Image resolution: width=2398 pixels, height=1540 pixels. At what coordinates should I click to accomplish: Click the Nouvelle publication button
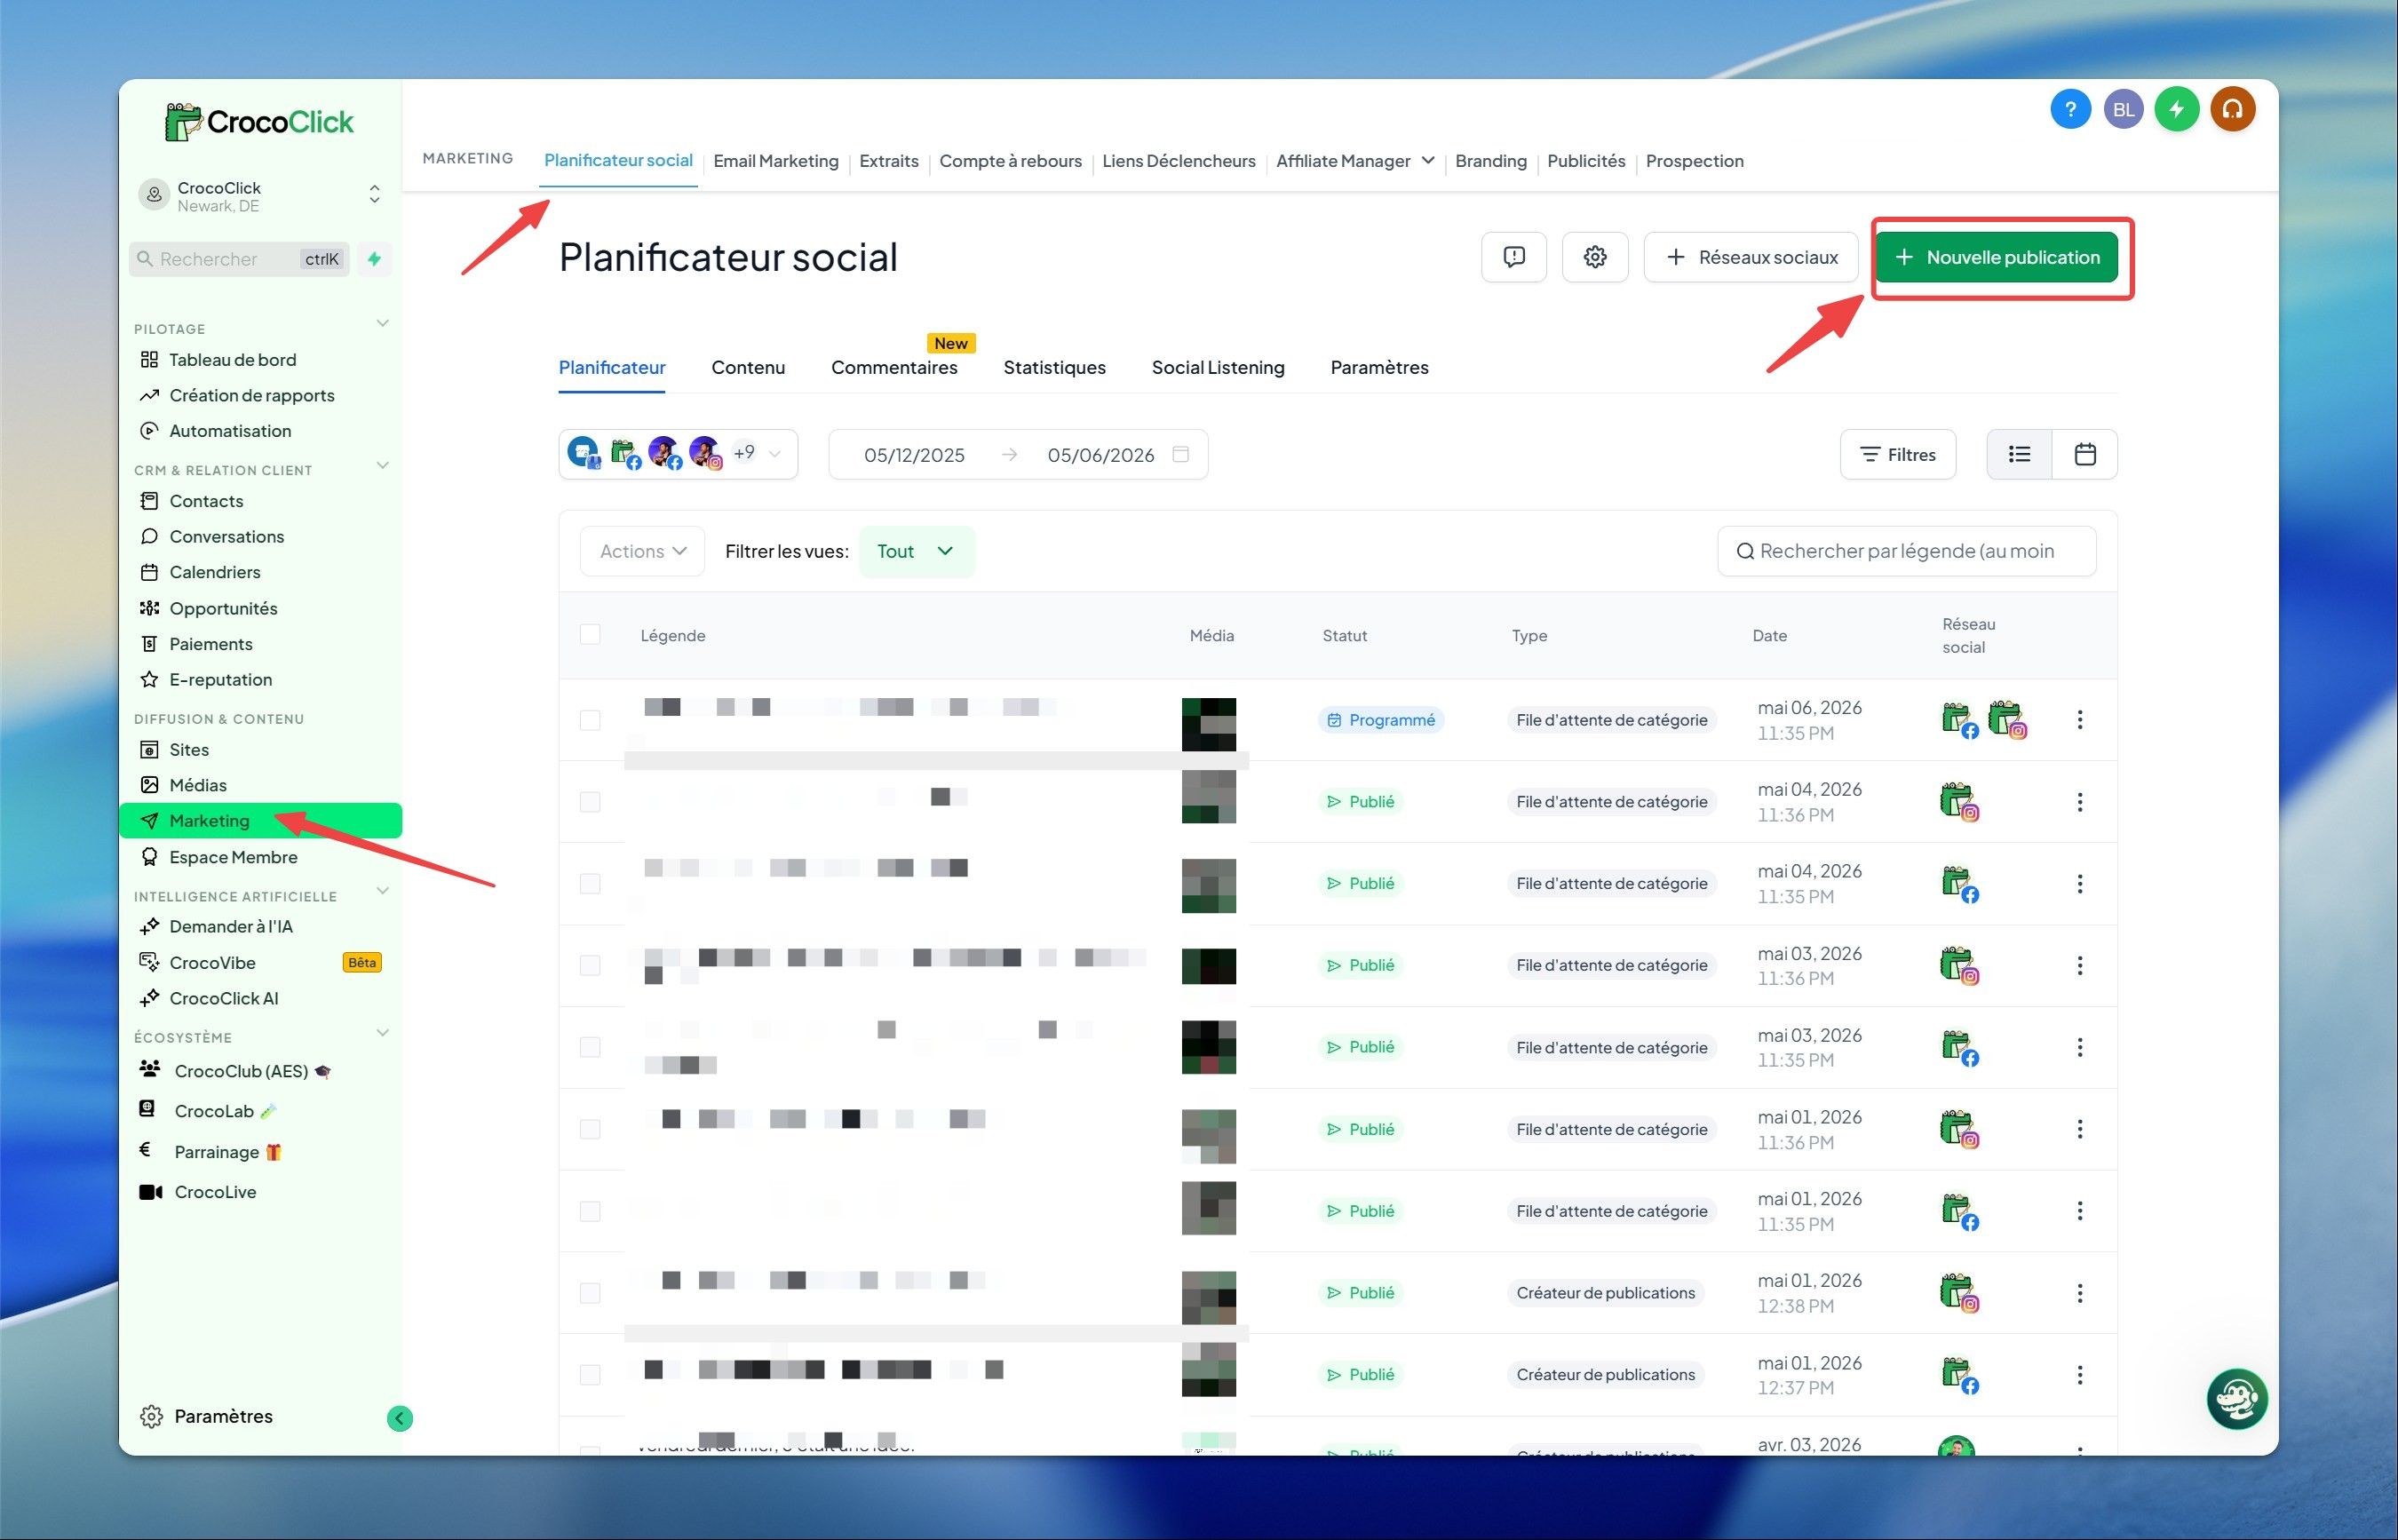[x=1996, y=257]
